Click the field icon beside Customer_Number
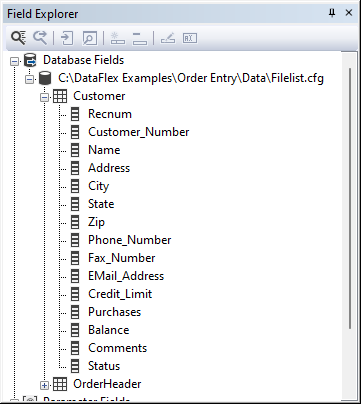Image resolution: width=361 pixels, height=404 pixels. point(75,132)
